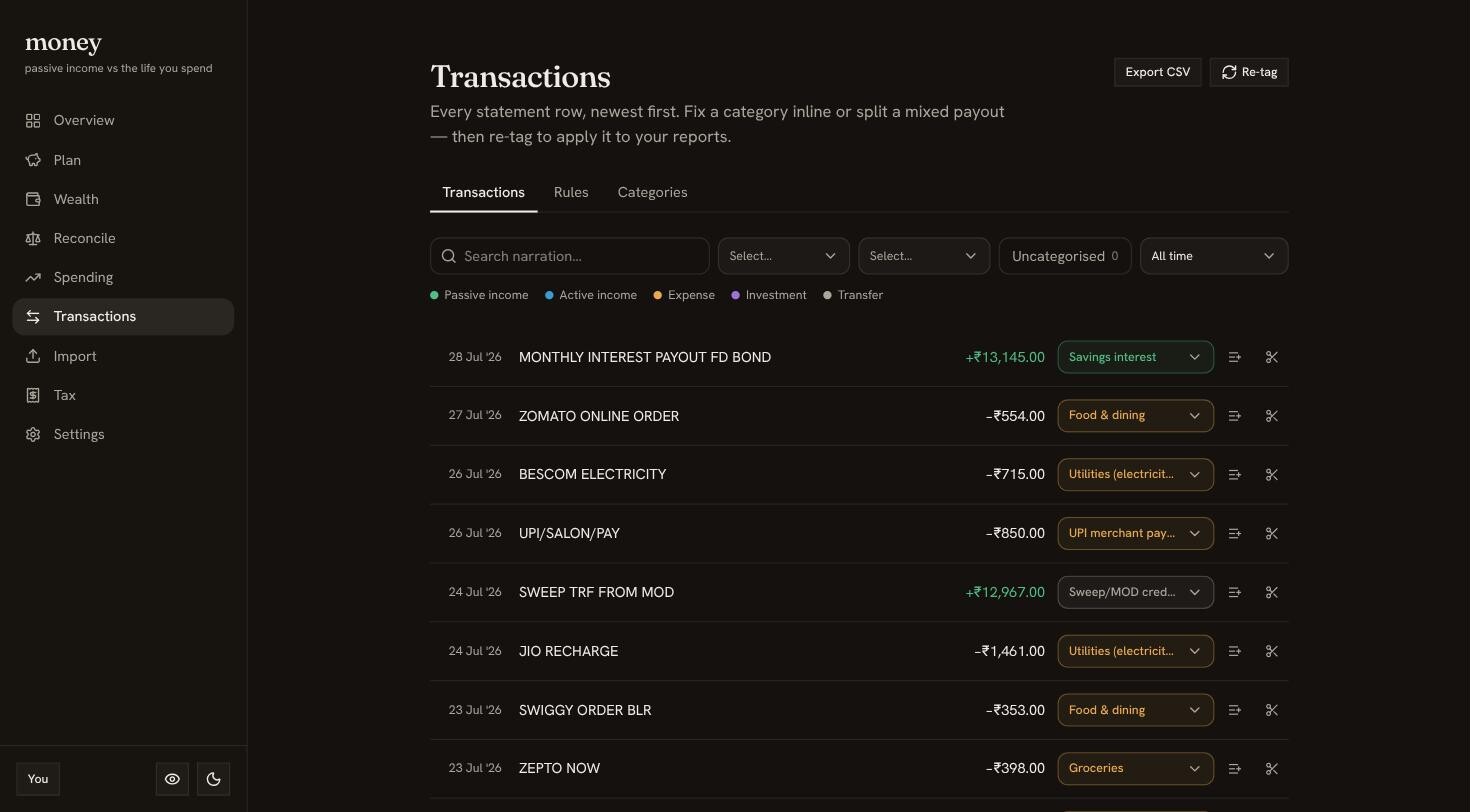Click the Settings gear icon
Image resolution: width=1470 pixels, height=812 pixels.
click(x=33, y=434)
